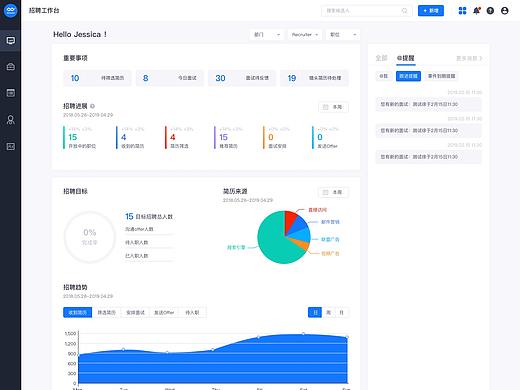The image size is (520, 390).
Task: Click the teal pie legend label
Action: coord(236,247)
